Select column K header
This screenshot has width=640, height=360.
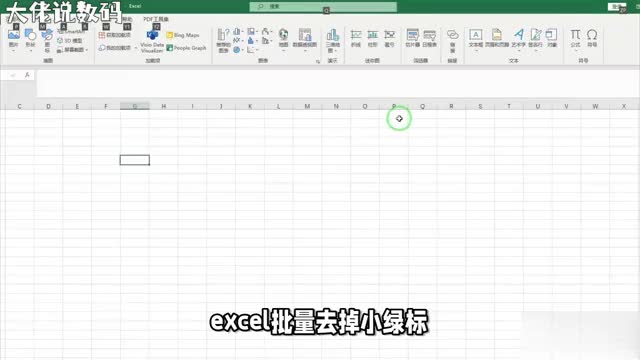coord(250,106)
